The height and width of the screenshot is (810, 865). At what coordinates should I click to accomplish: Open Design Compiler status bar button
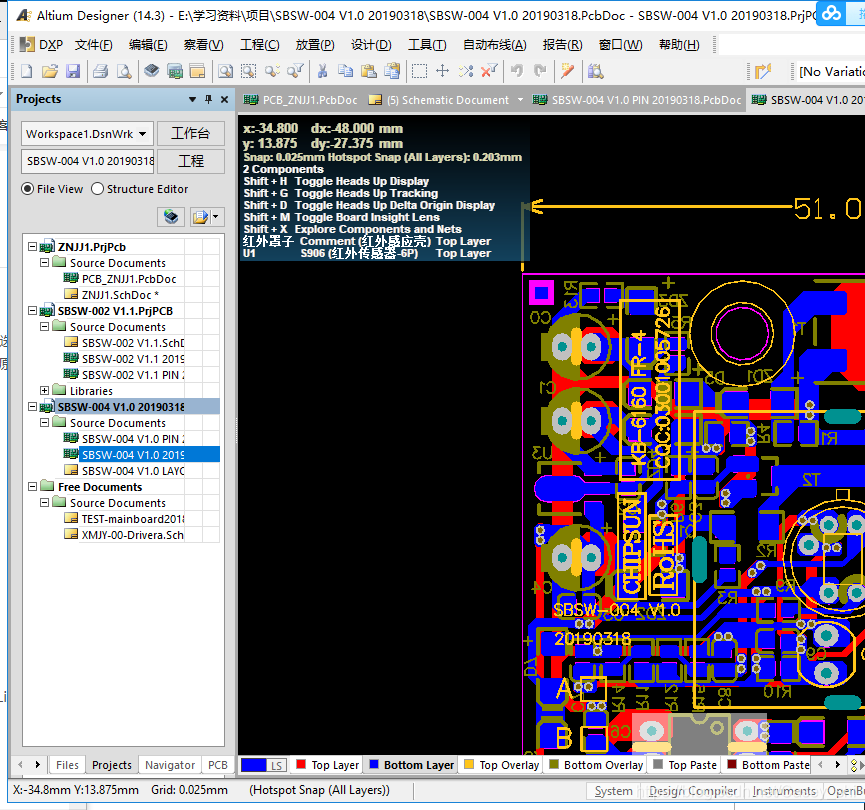[693, 791]
